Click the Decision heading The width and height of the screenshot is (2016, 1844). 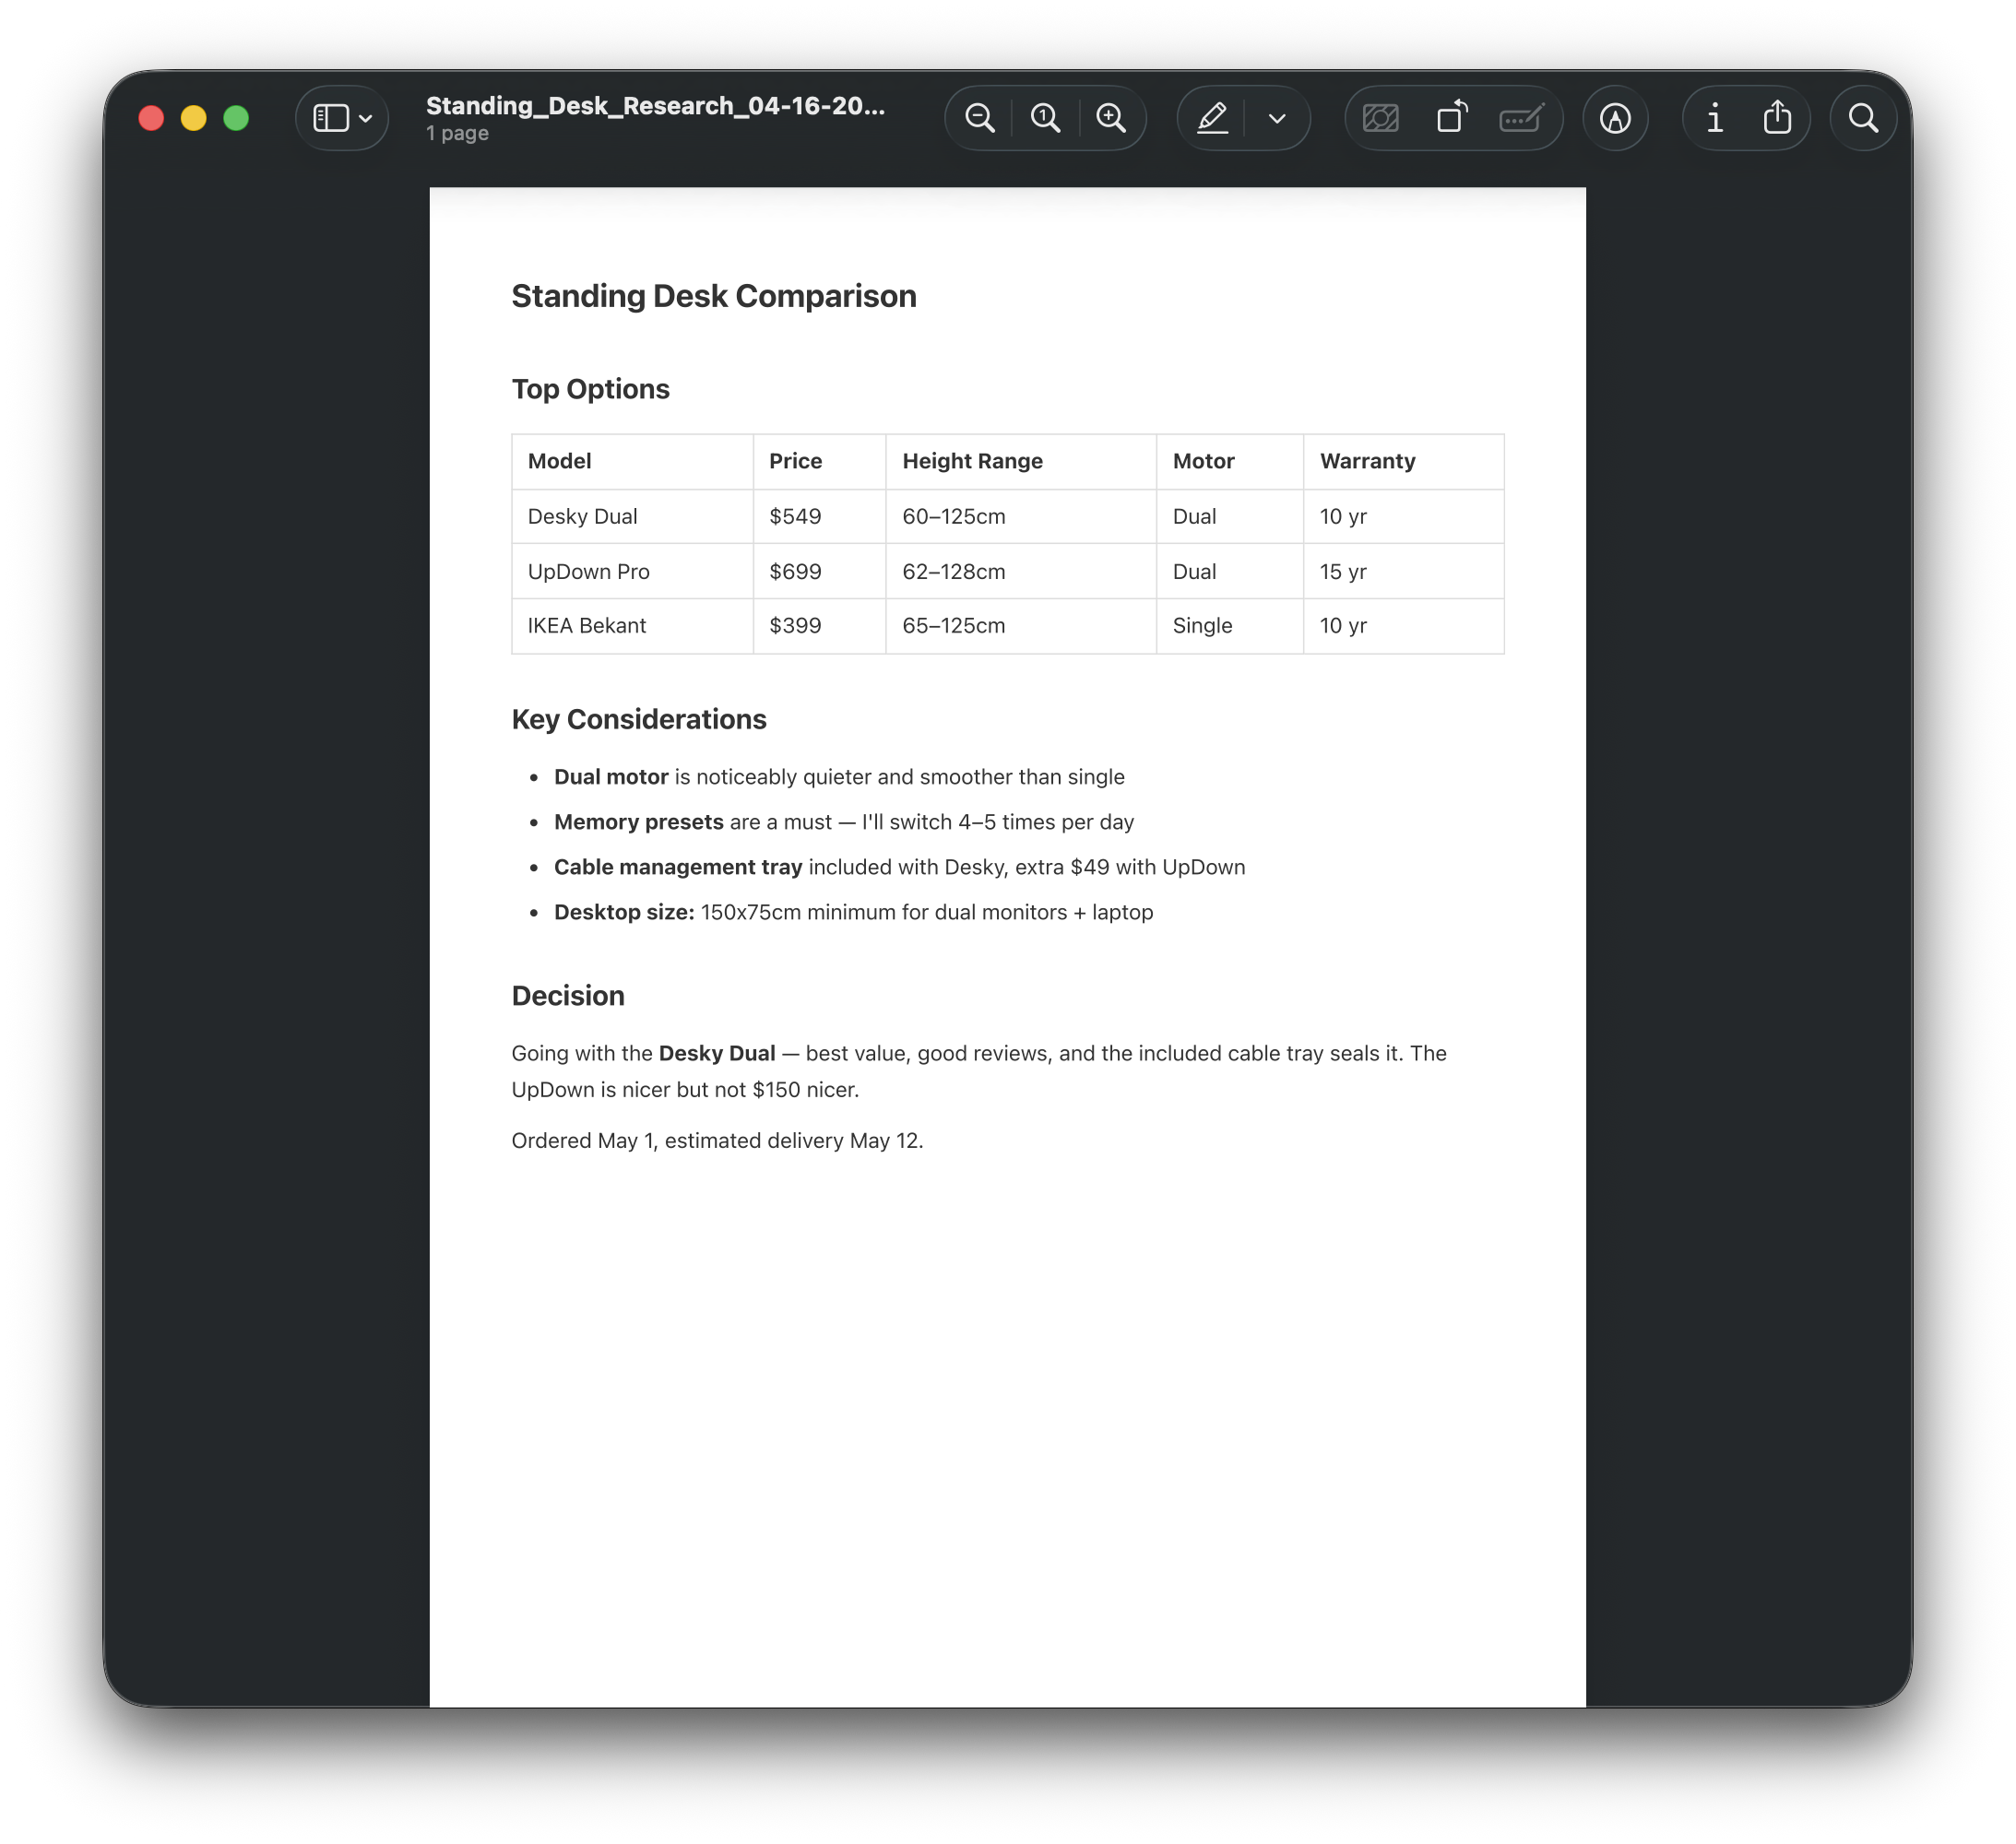(567, 995)
